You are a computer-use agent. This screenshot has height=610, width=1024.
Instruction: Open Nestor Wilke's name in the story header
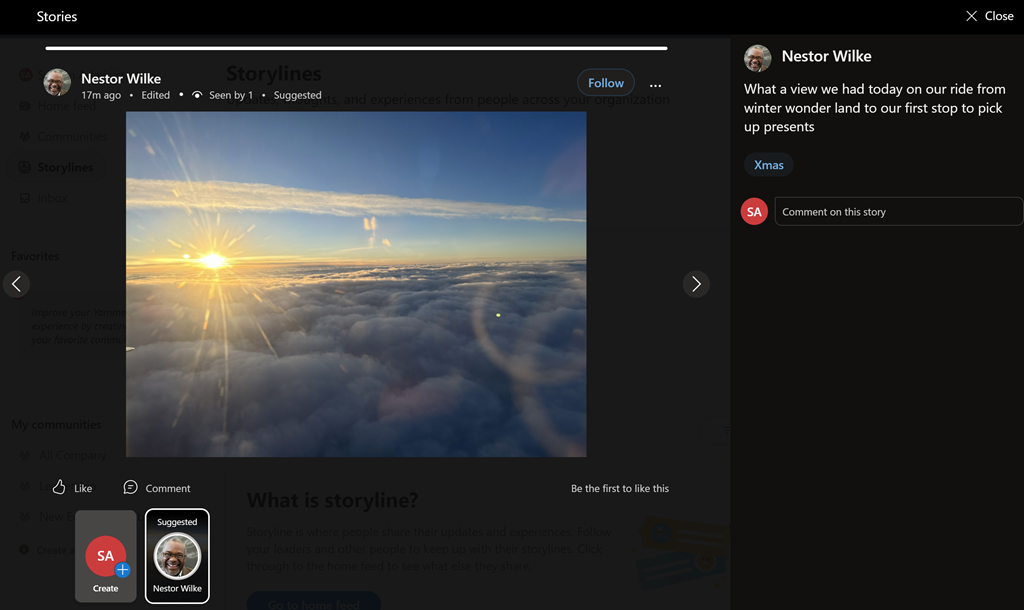pyautogui.click(x=121, y=78)
